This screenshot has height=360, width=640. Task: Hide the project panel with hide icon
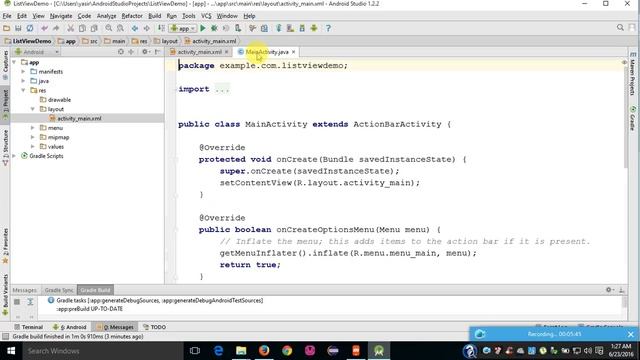point(158,52)
